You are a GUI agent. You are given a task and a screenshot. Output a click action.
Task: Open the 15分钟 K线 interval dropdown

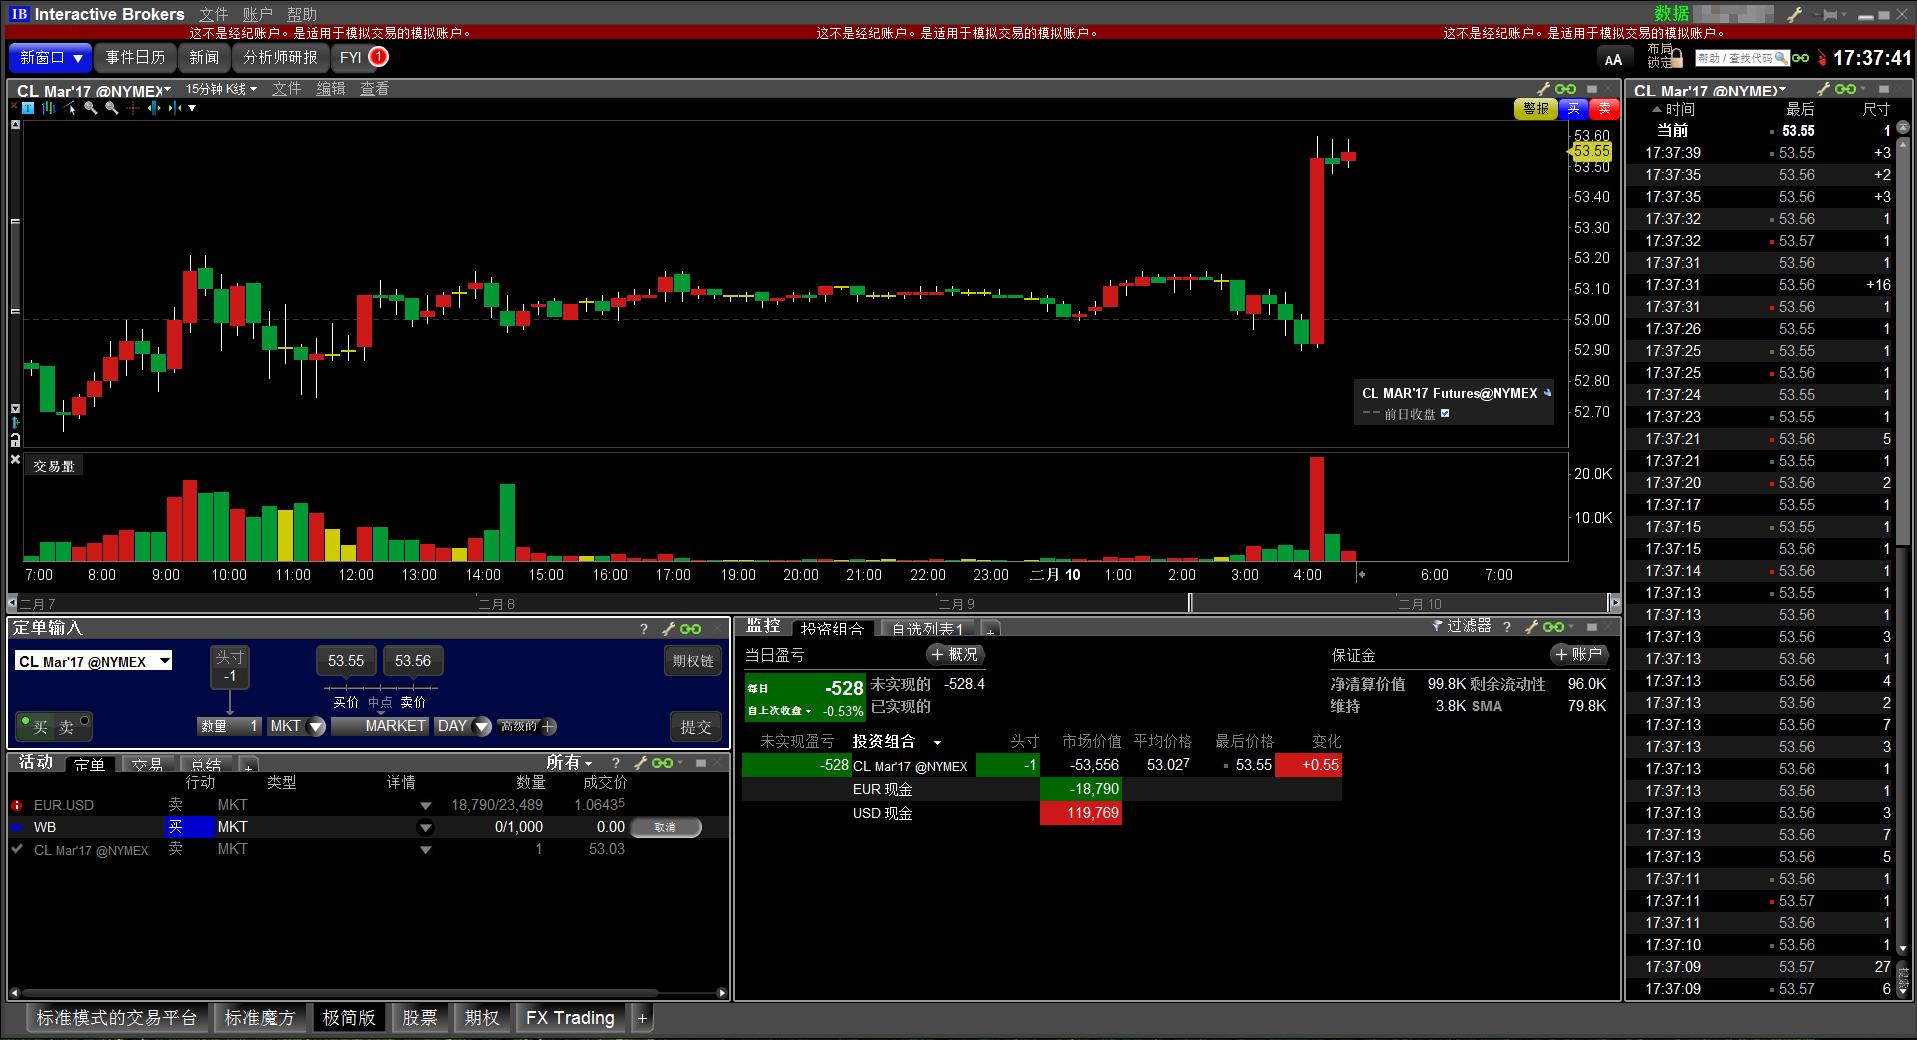click(x=221, y=89)
